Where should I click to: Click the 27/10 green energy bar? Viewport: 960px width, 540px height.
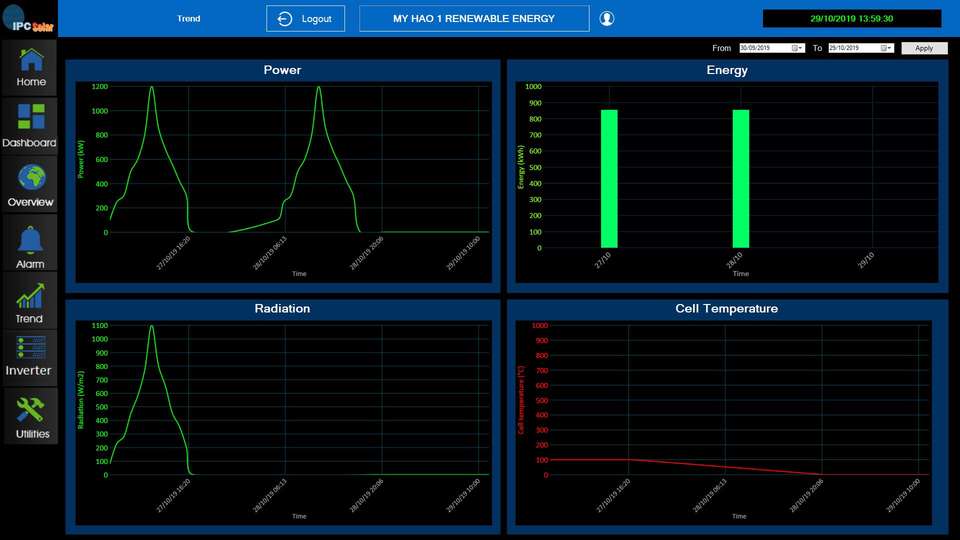(609, 178)
